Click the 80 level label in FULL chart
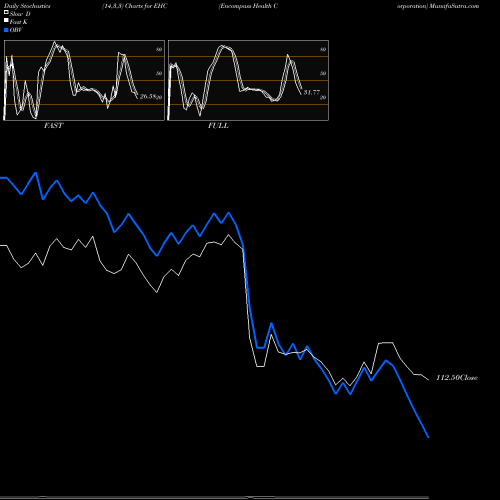The image size is (500, 500). tap(323, 49)
